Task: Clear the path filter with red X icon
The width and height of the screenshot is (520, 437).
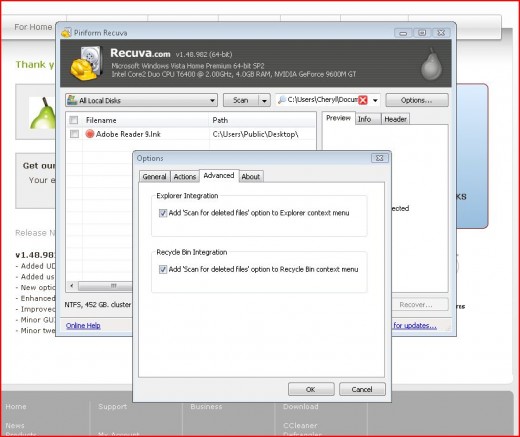Action: pos(363,100)
